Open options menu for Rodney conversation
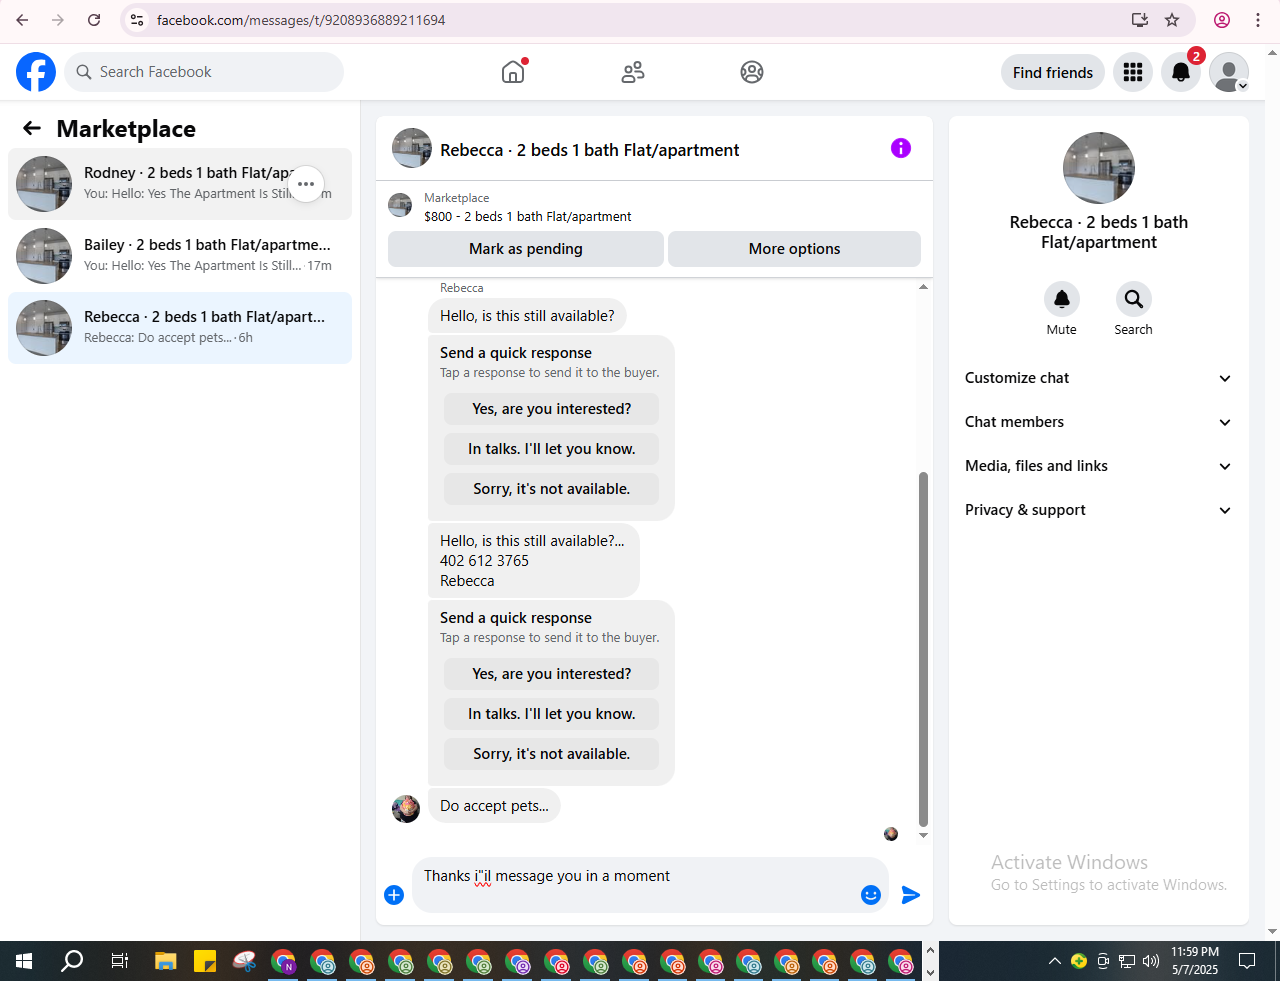Screen dimensions: 1280x981 pos(306,184)
